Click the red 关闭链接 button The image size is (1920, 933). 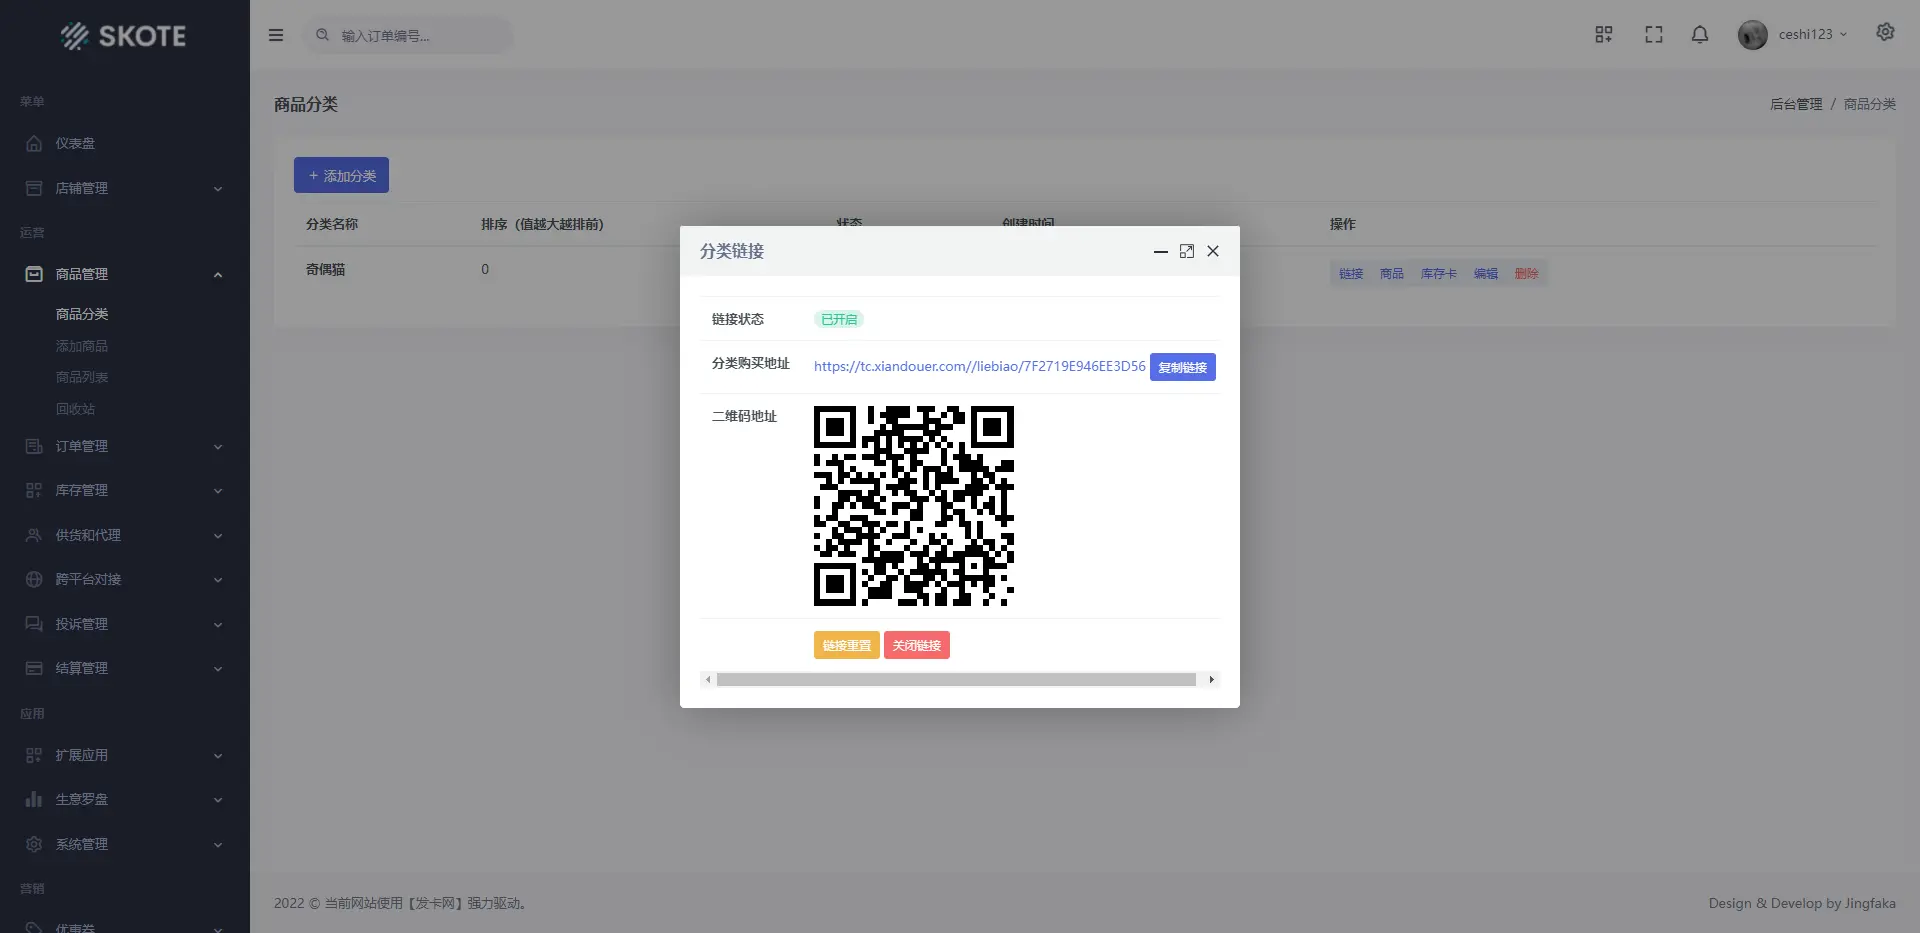916,645
